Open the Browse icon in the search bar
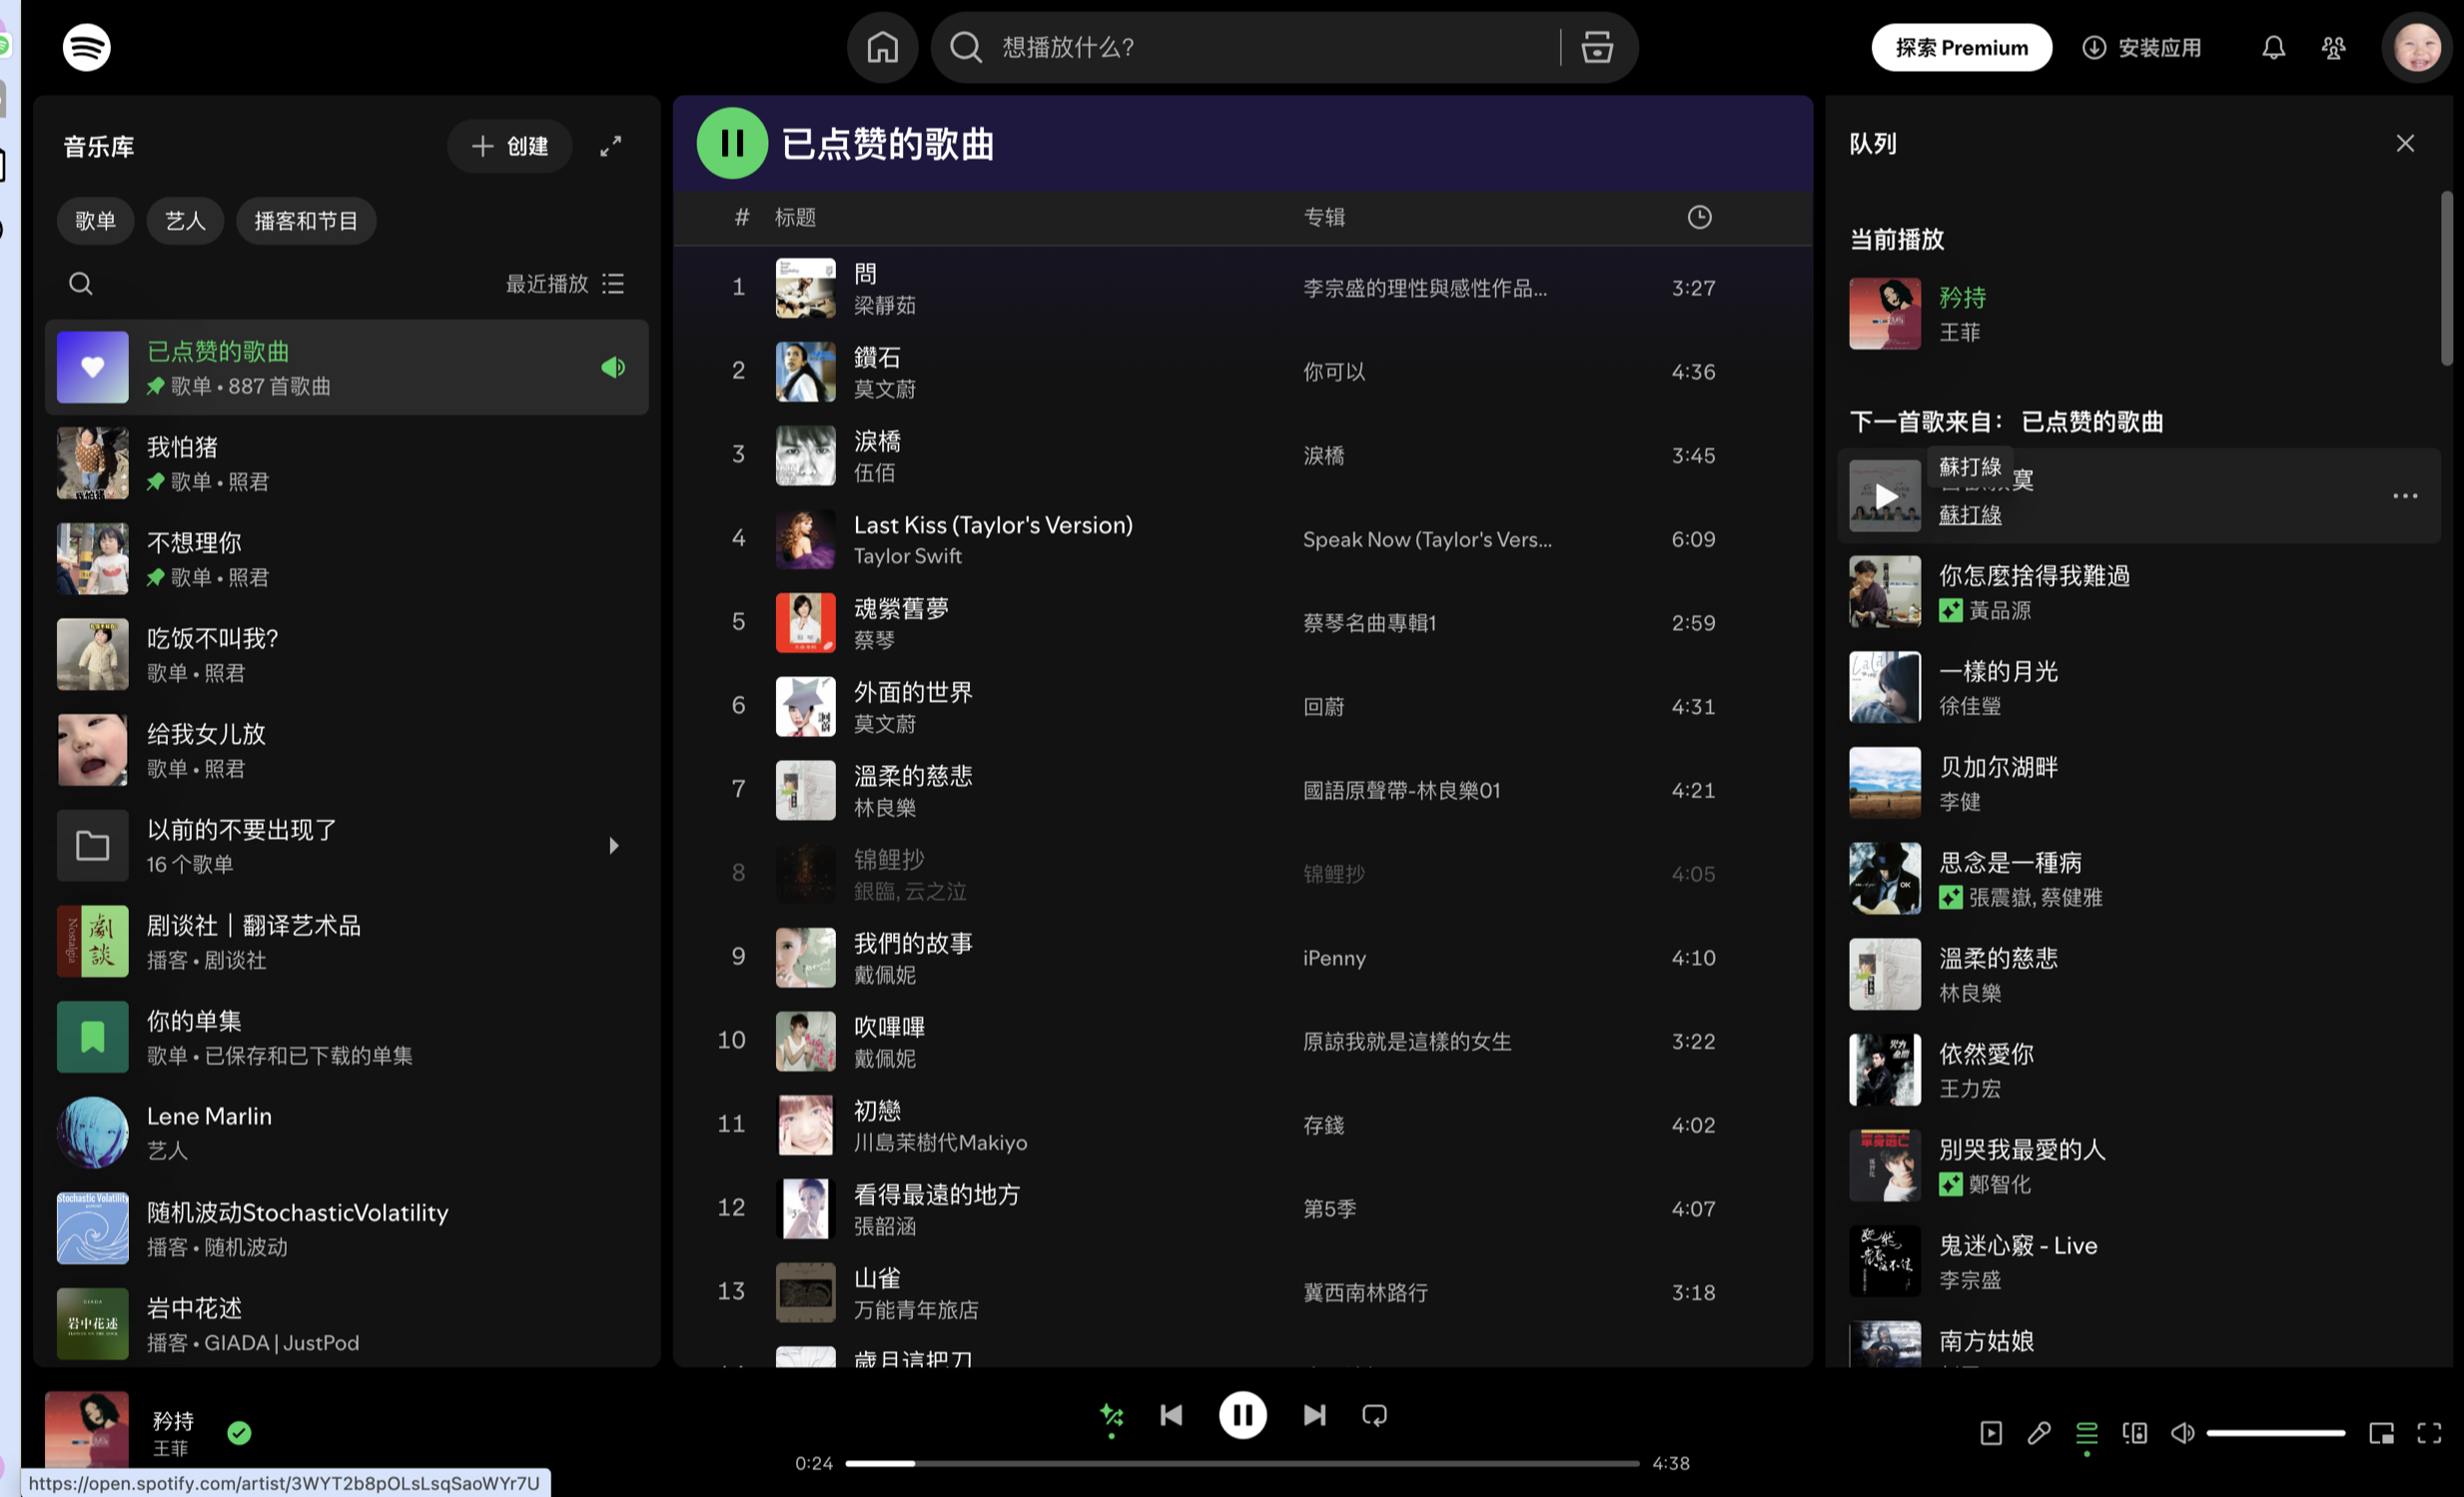Screen dimensions: 2464x1497 tap(1596, 47)
